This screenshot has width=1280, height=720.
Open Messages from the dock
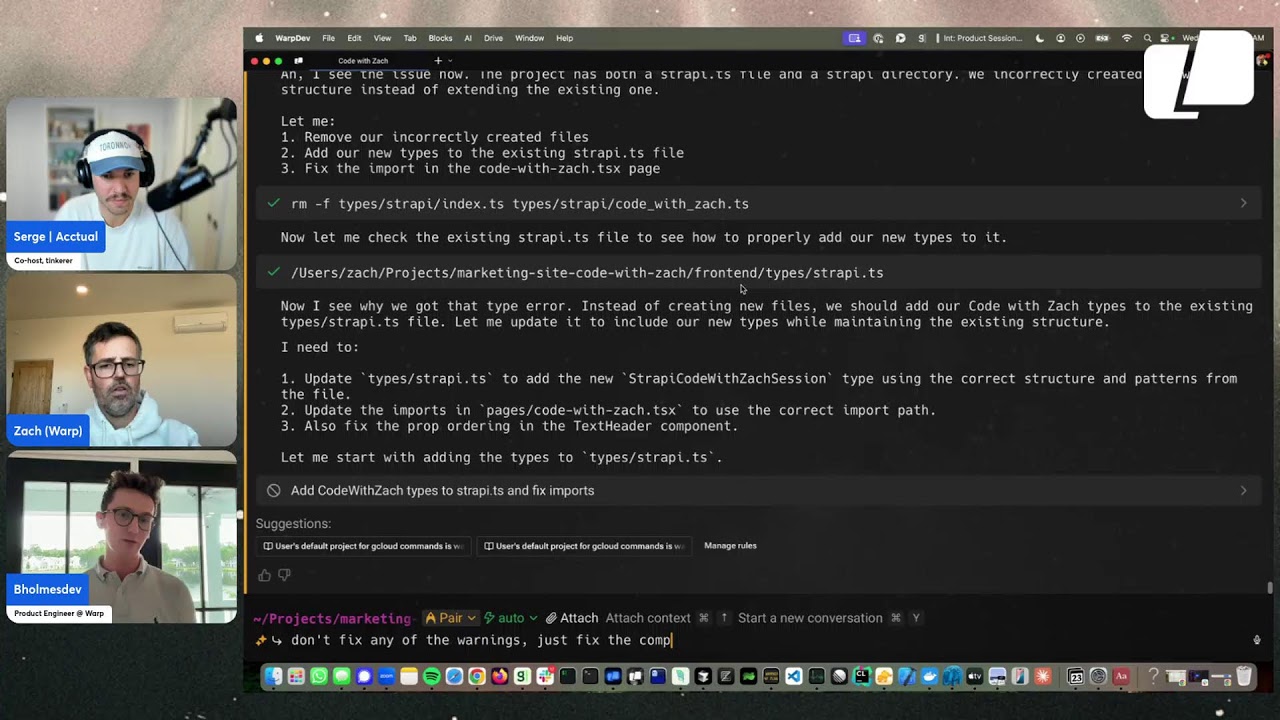tap(342, 677)
